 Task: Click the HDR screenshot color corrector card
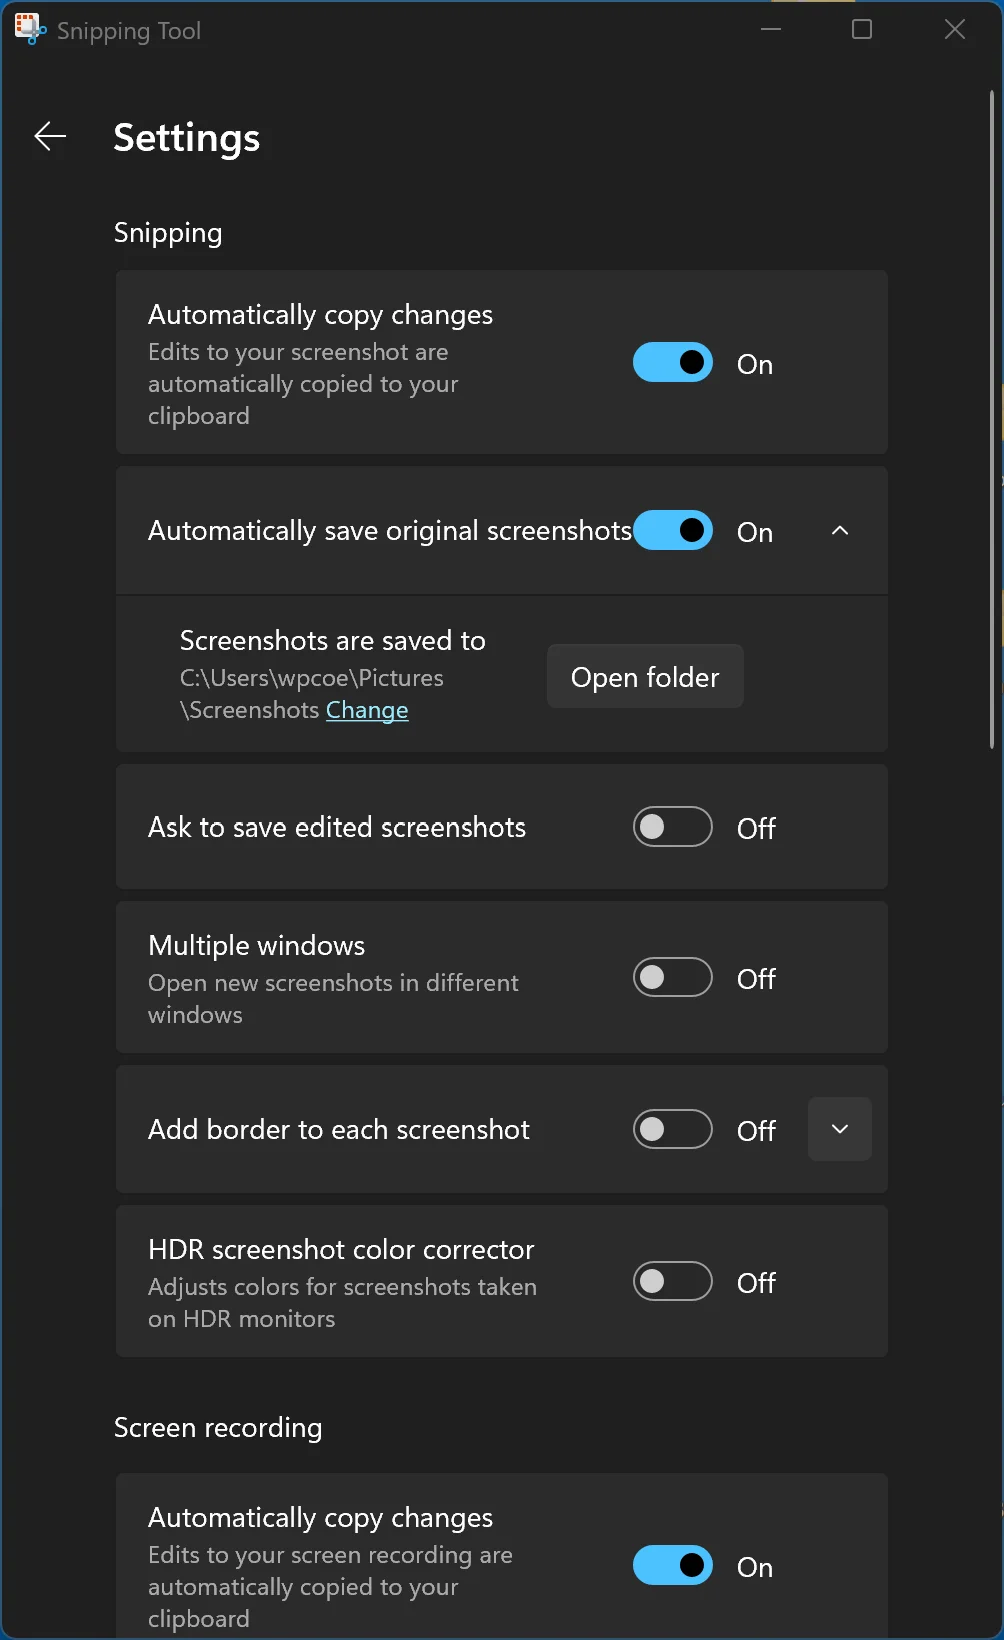pos(502,1281)
